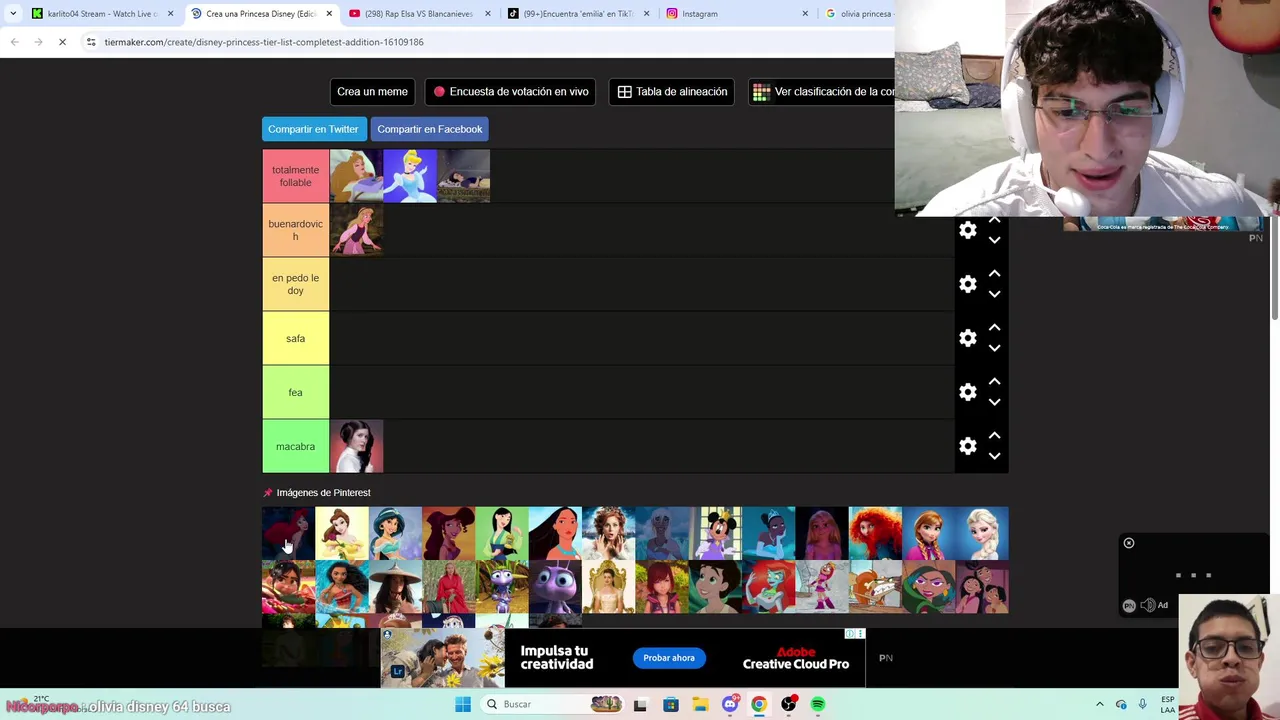Pick Merida thumbnail from image pool

point(875,533)
